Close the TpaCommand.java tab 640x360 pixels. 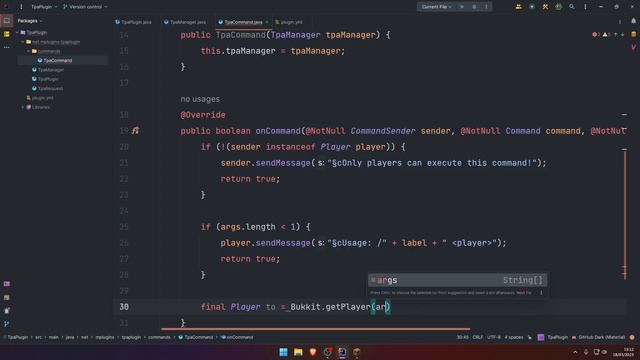(x=267, y=22)
